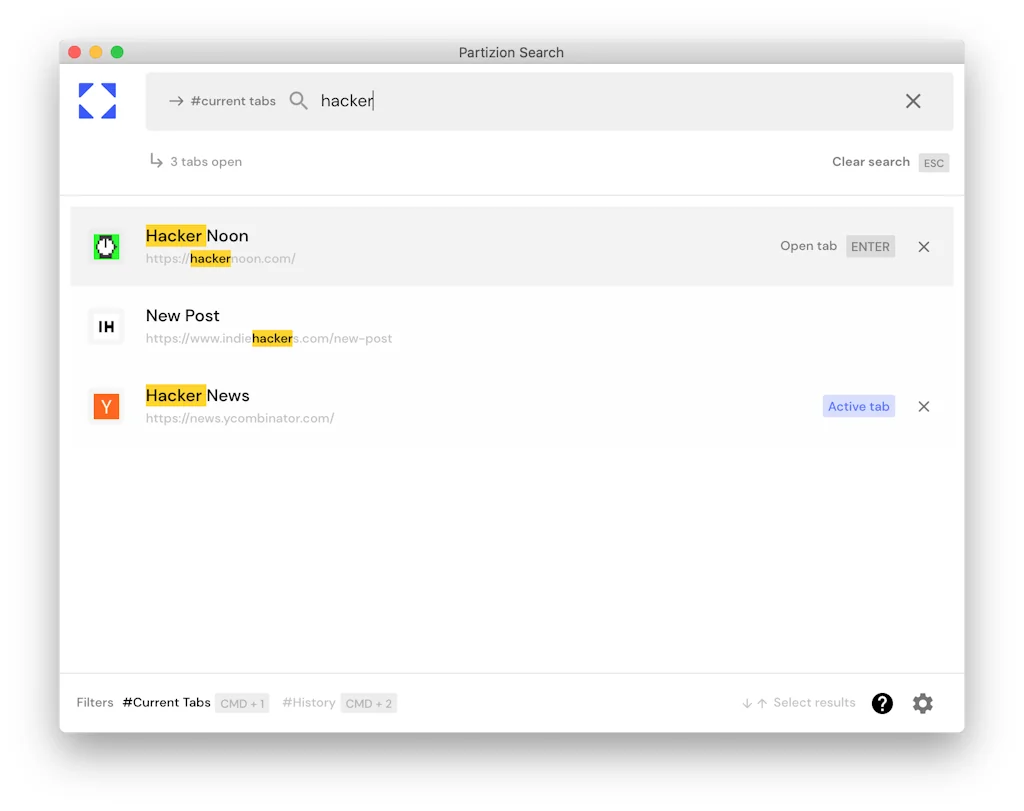Click the #current tabs filter tag
Viewport: 1024px width, 811px height.
click(x=233, y=101)
